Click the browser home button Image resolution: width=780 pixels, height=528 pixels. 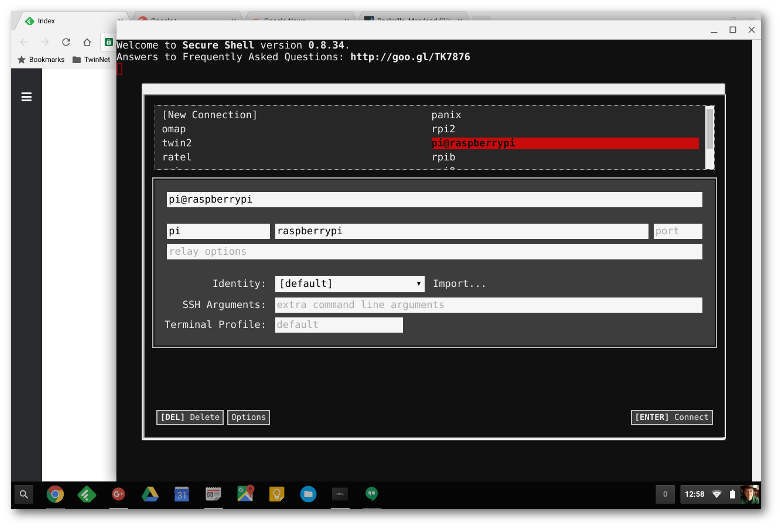87,42
